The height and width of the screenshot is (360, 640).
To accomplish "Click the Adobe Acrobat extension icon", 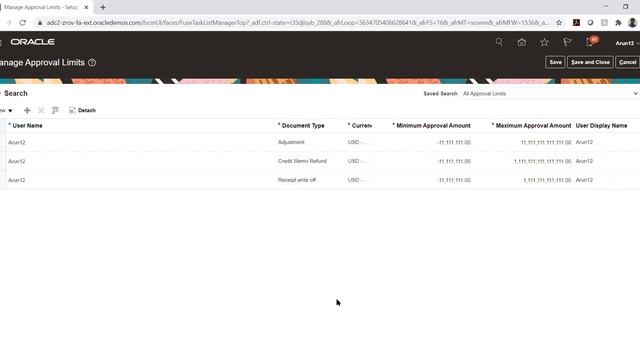I will pyautogui.click(x=576, y=23).
